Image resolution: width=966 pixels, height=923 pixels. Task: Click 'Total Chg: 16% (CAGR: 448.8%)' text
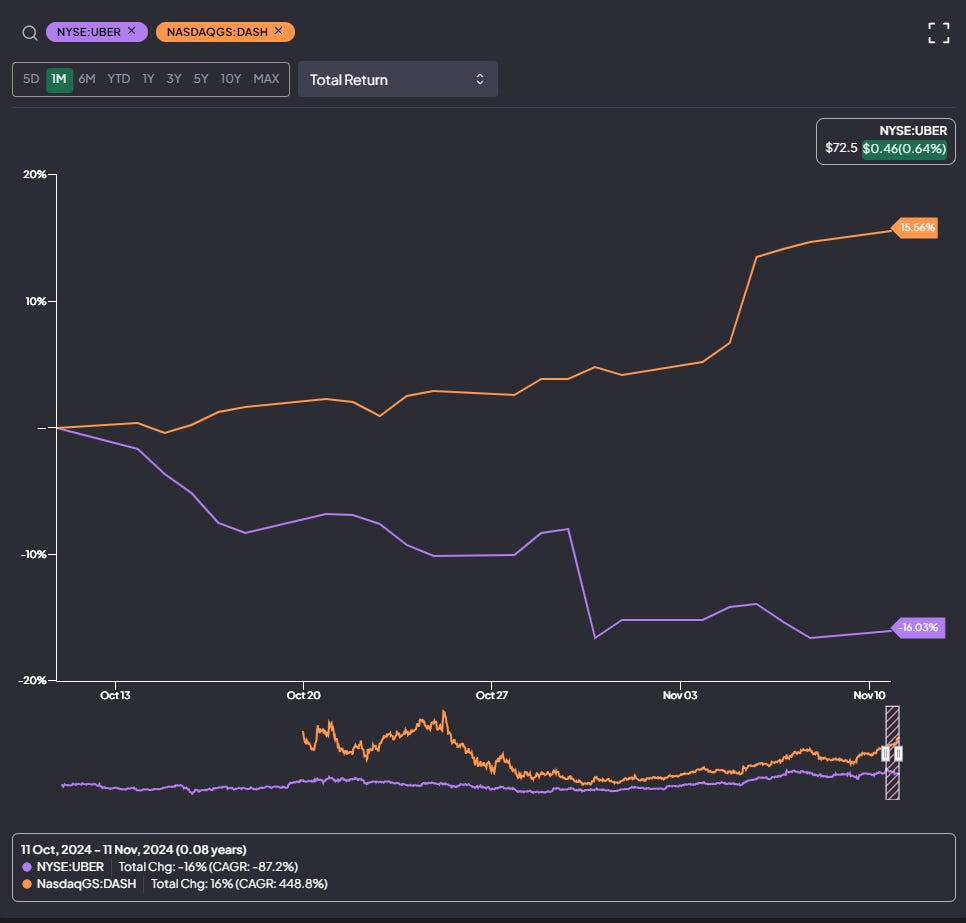[x=239, y=884]
